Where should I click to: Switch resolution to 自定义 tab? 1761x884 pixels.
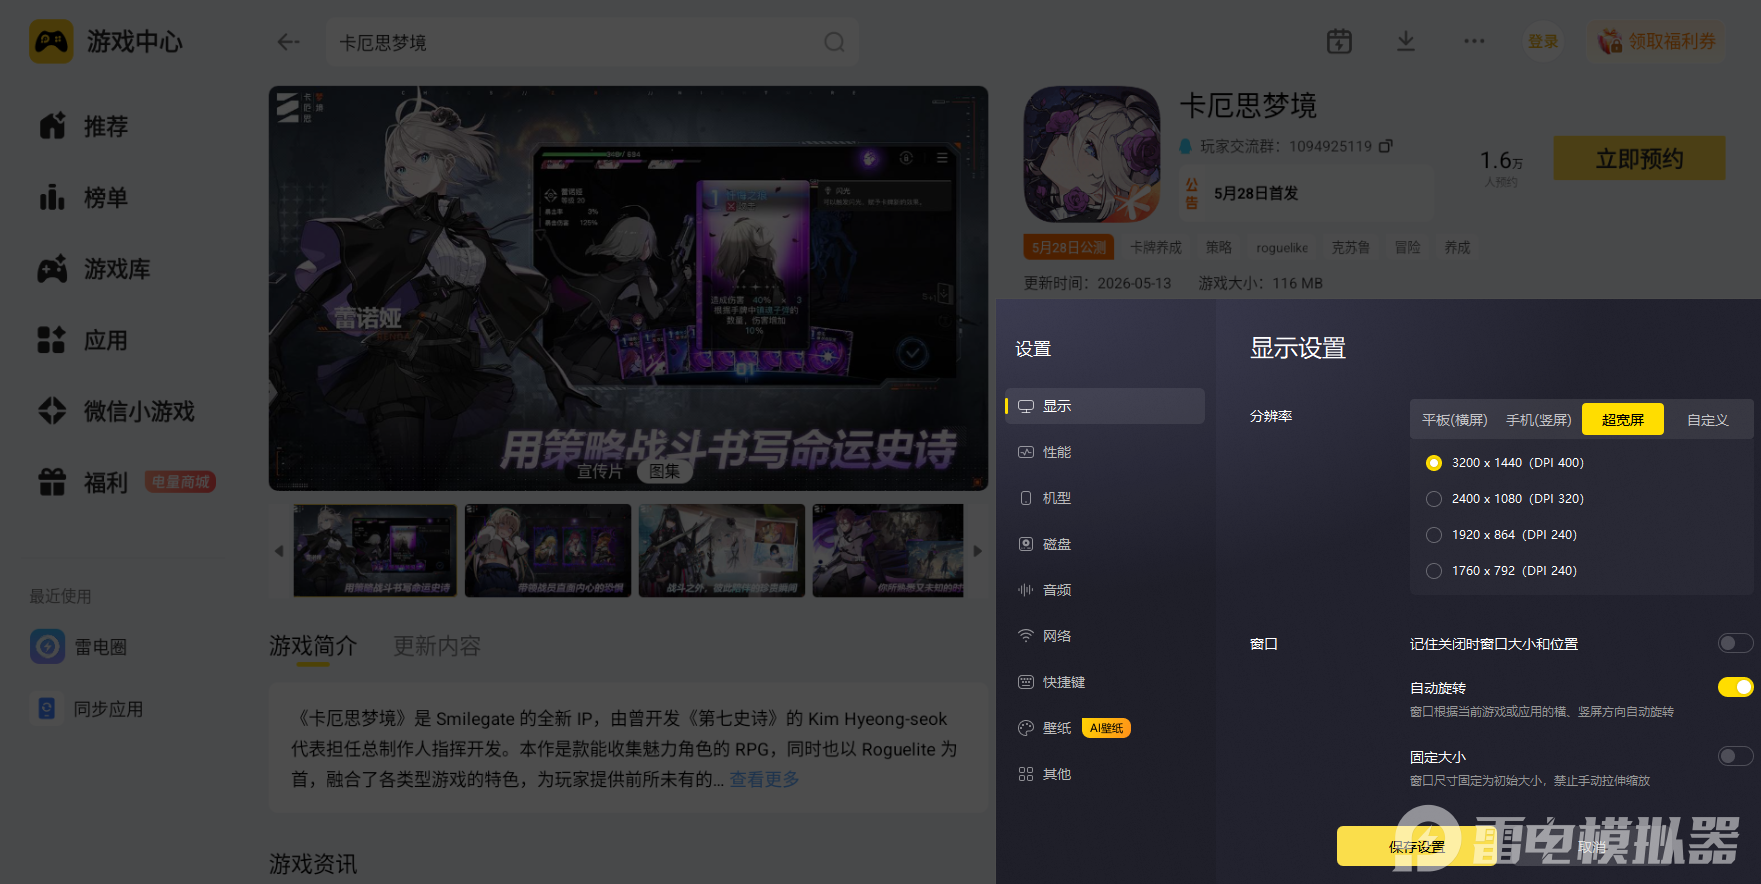click(x=1708, y=420)
